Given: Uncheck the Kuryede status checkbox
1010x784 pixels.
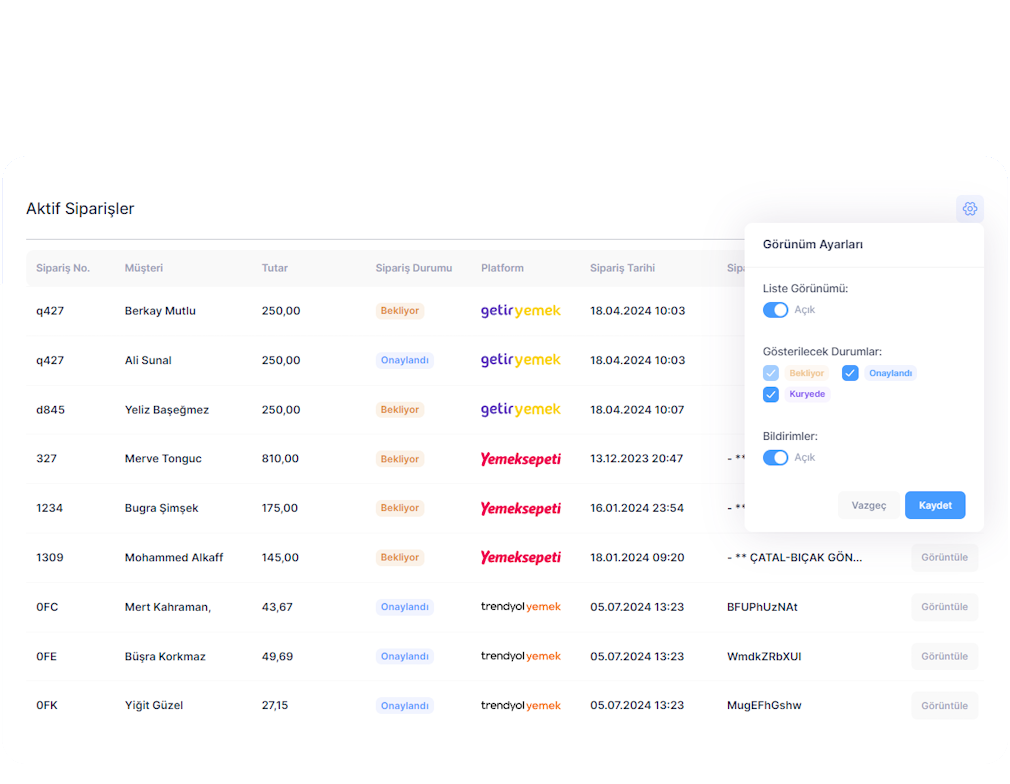Looking at the screenshot, I should point(771,395).
